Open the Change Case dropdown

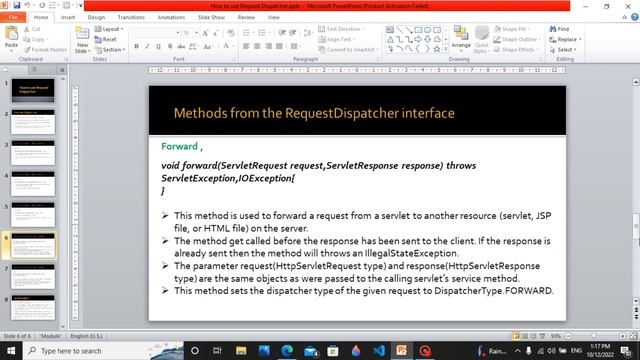point(208,47)
